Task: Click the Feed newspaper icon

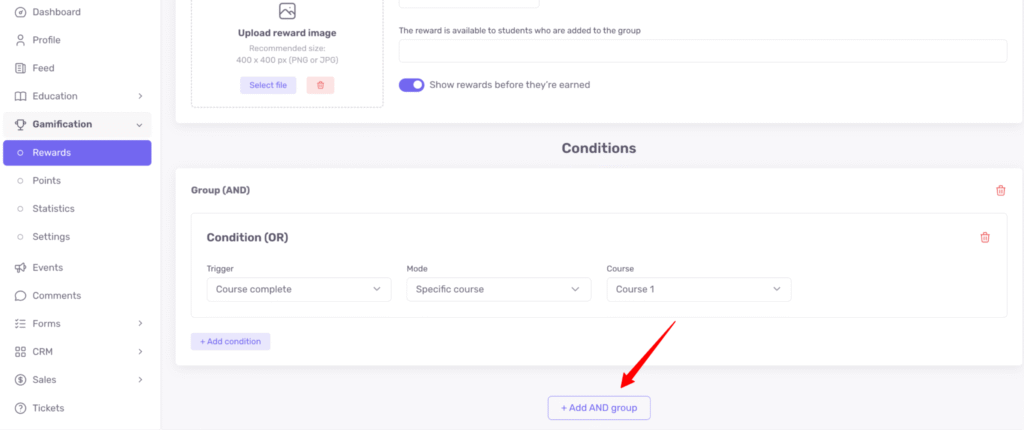Action: tap(21, 68)
